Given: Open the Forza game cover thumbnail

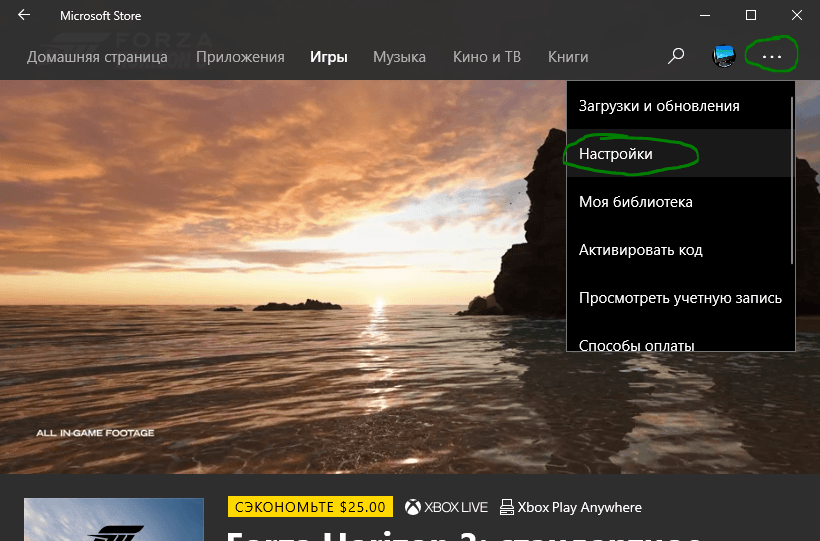Looking at the screenshot, I should 113,519.
